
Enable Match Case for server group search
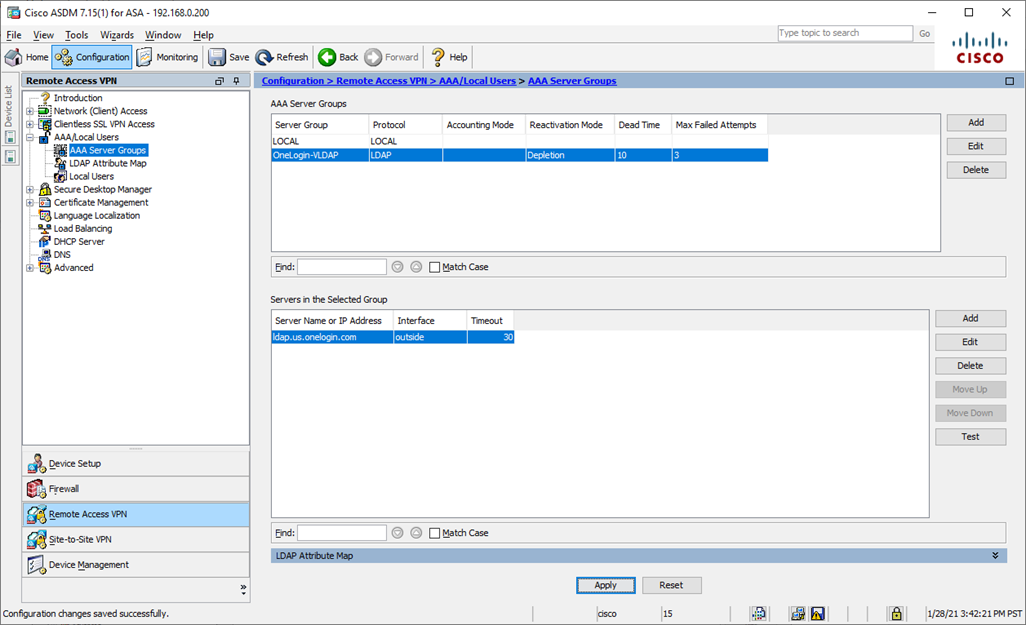tap(435, 266)
